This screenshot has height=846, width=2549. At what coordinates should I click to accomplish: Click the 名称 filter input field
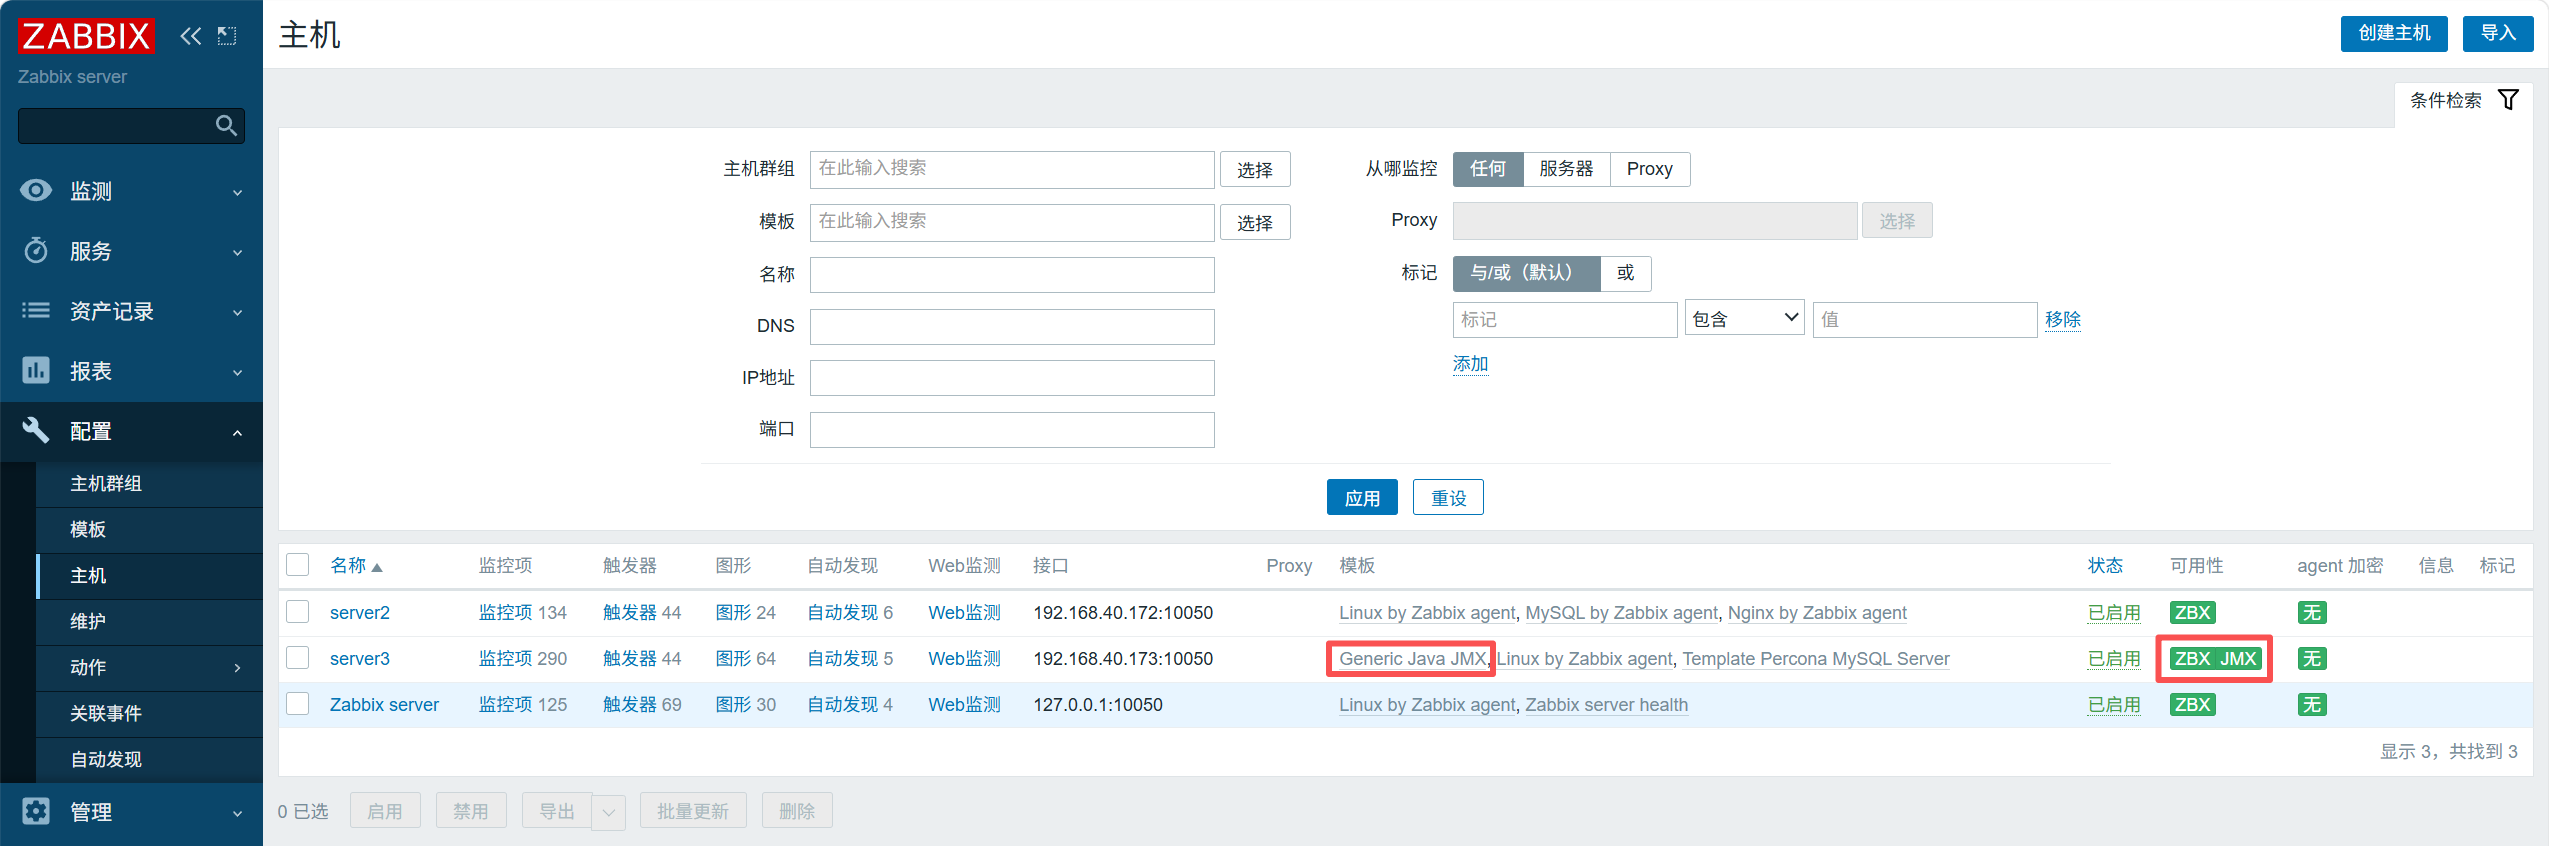[1012, 275]
